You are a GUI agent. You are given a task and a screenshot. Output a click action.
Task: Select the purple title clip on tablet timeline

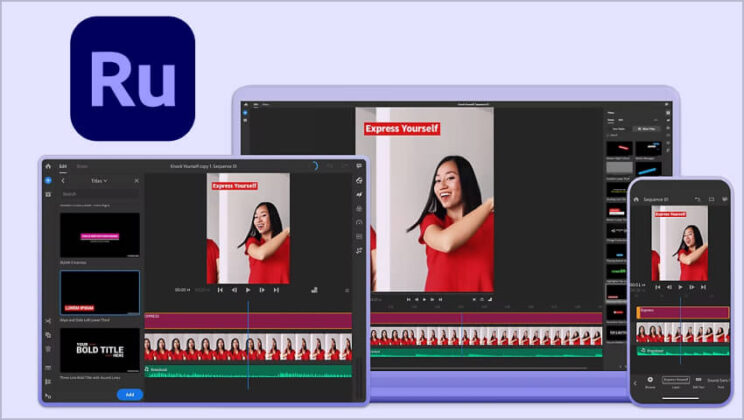click(x=248, y=320)
